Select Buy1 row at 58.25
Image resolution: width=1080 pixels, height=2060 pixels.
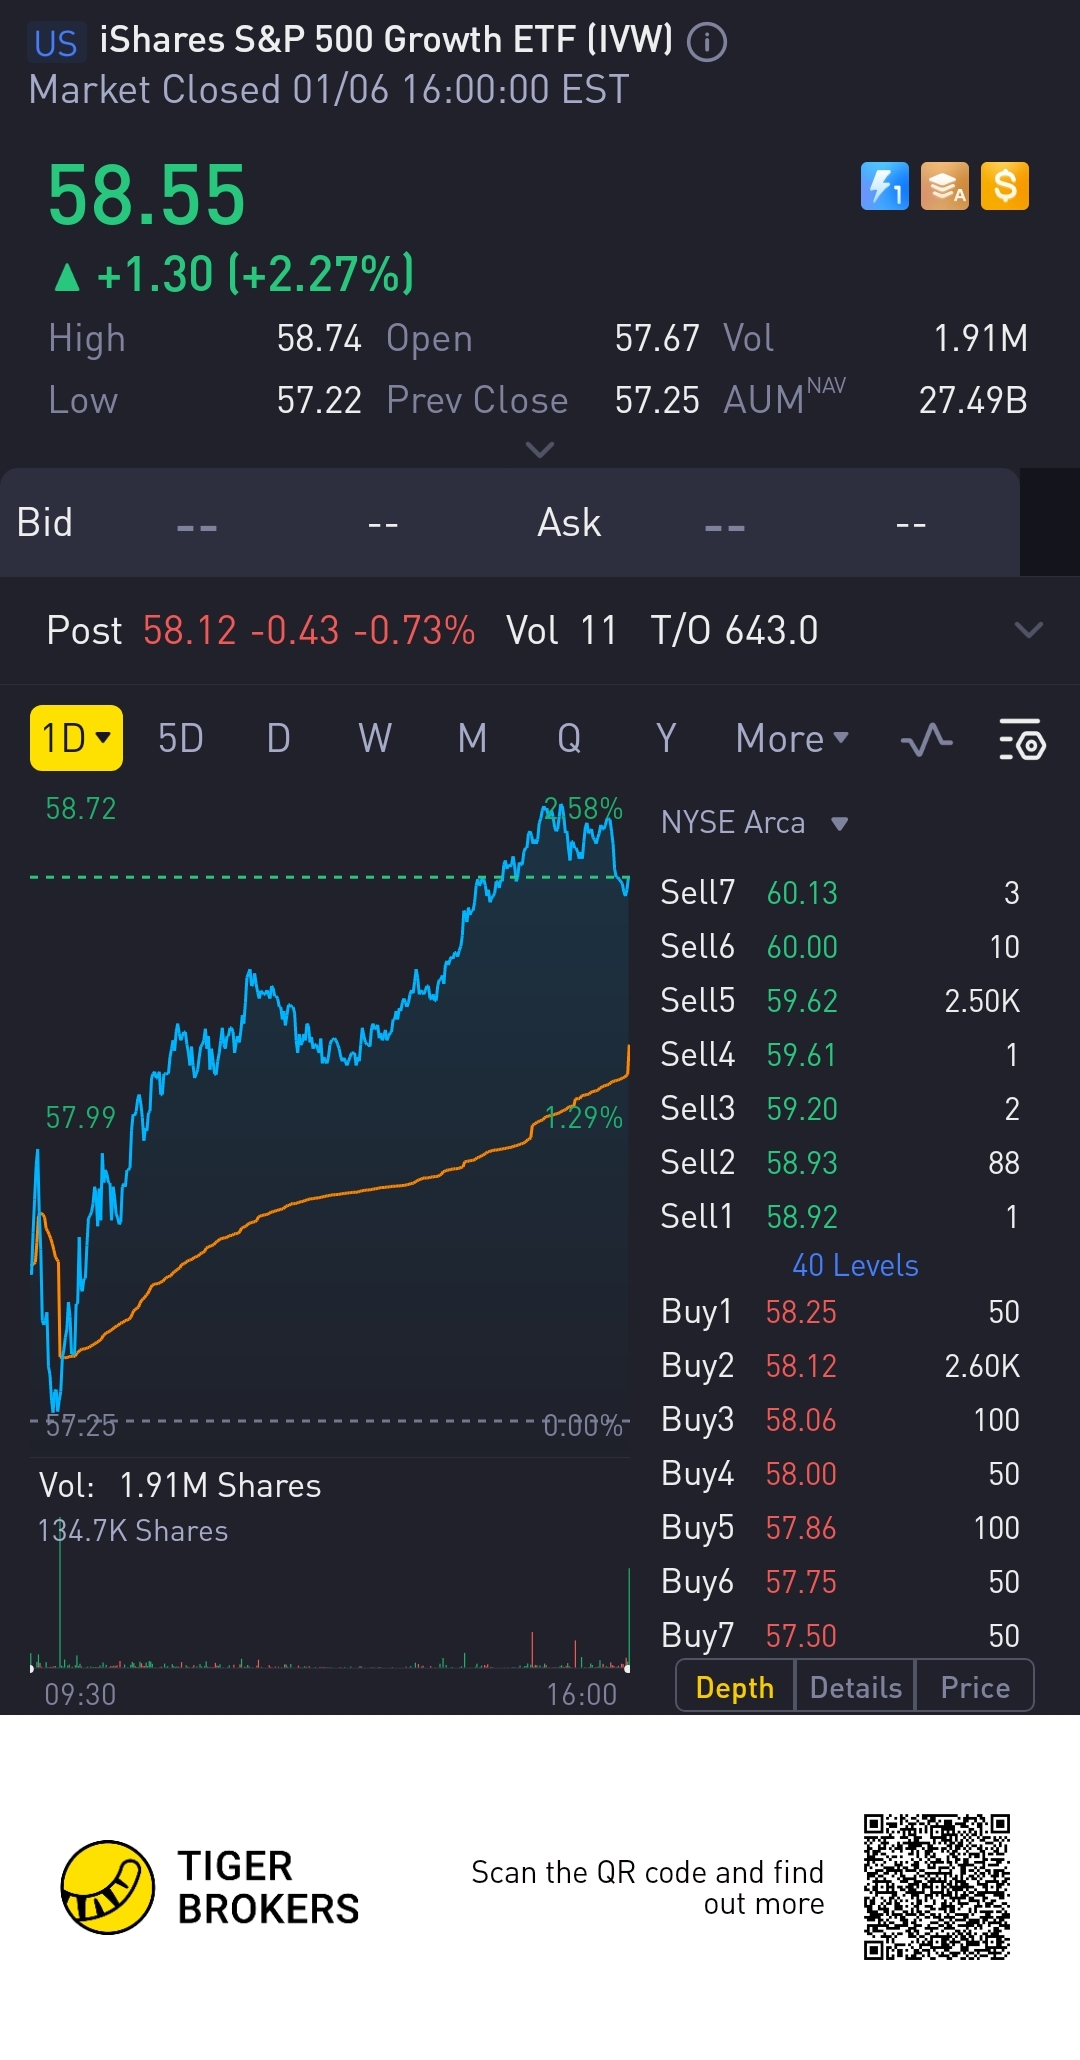pos(840,1311)
